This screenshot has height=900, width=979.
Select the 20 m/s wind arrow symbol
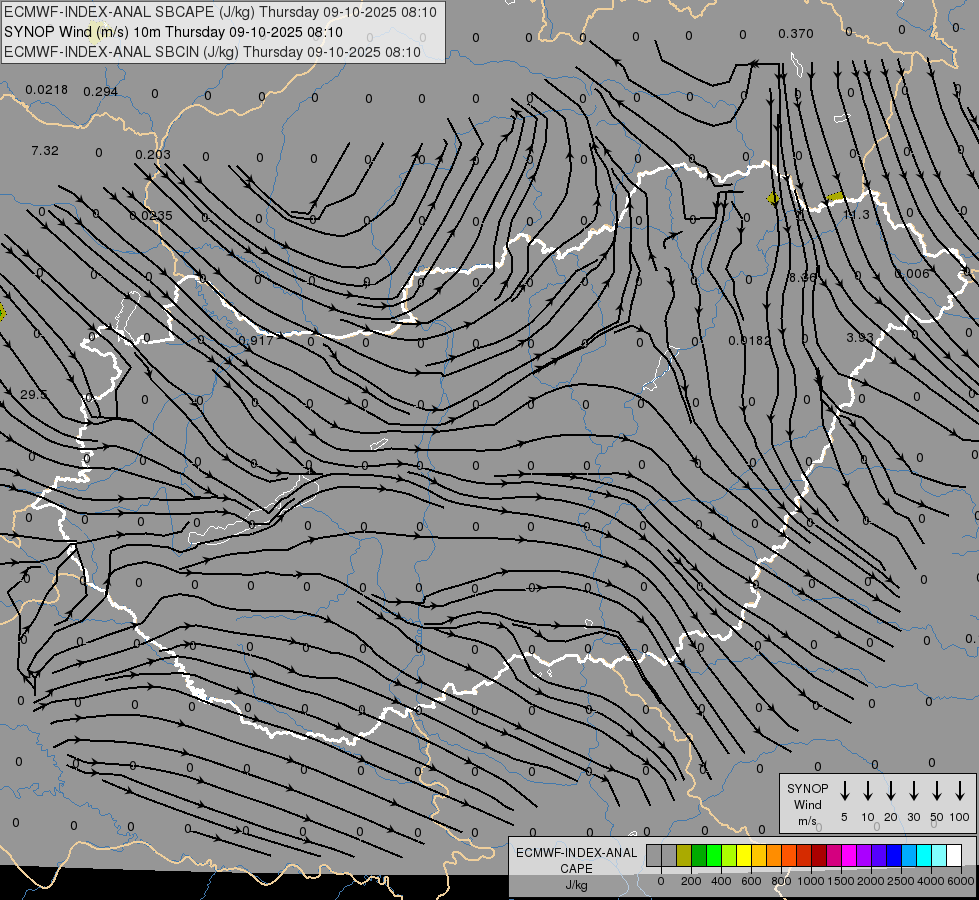coord(891,791)
